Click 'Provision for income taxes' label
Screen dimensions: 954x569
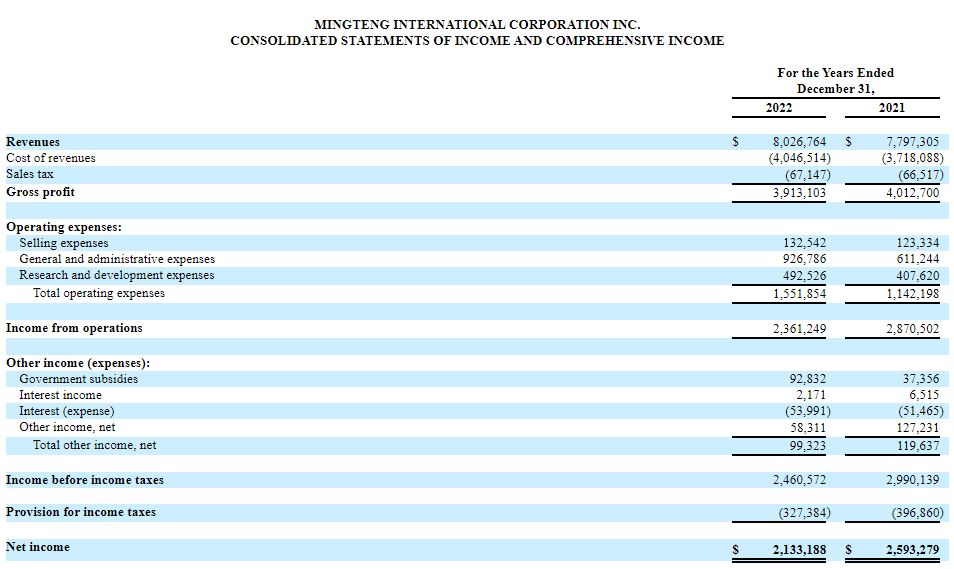(81, 512)
